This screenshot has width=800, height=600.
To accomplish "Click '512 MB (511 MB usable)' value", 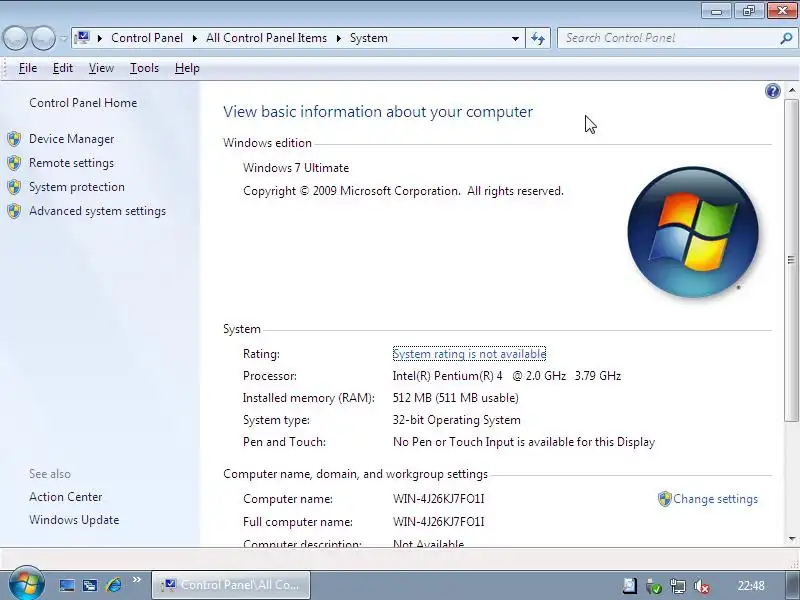I will [456, 398].
